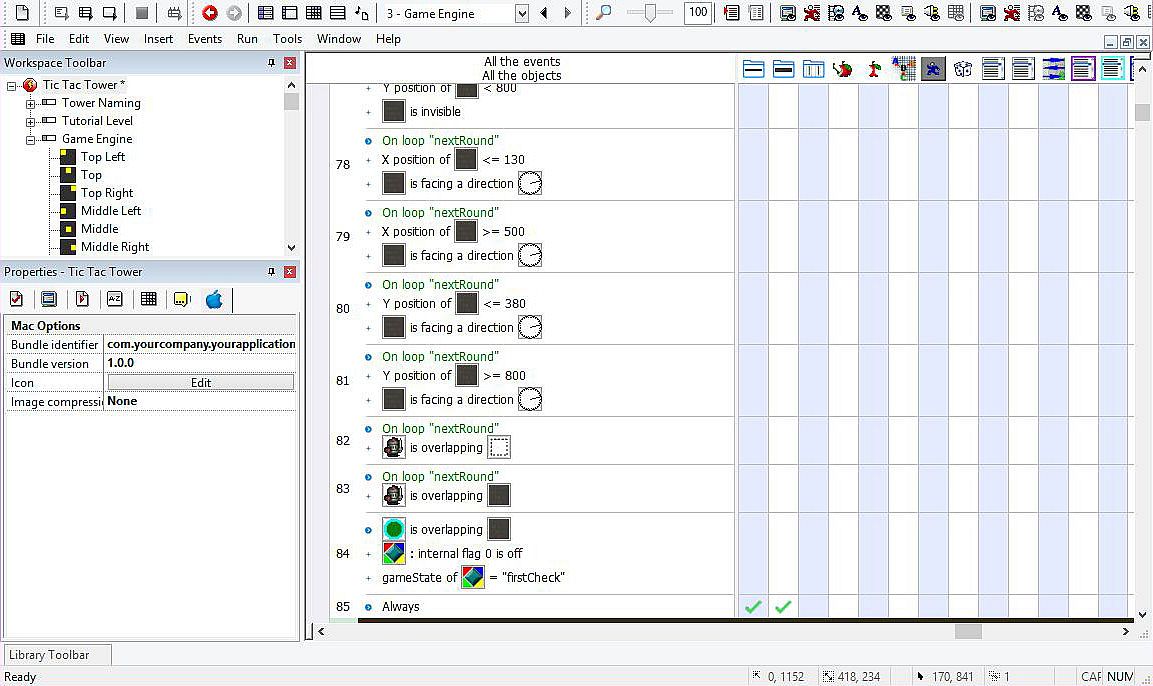This screenshot has width=1153, height=686.
Task: Click the zoom slider handle in toolbar
Action: [x=652, y=13]
